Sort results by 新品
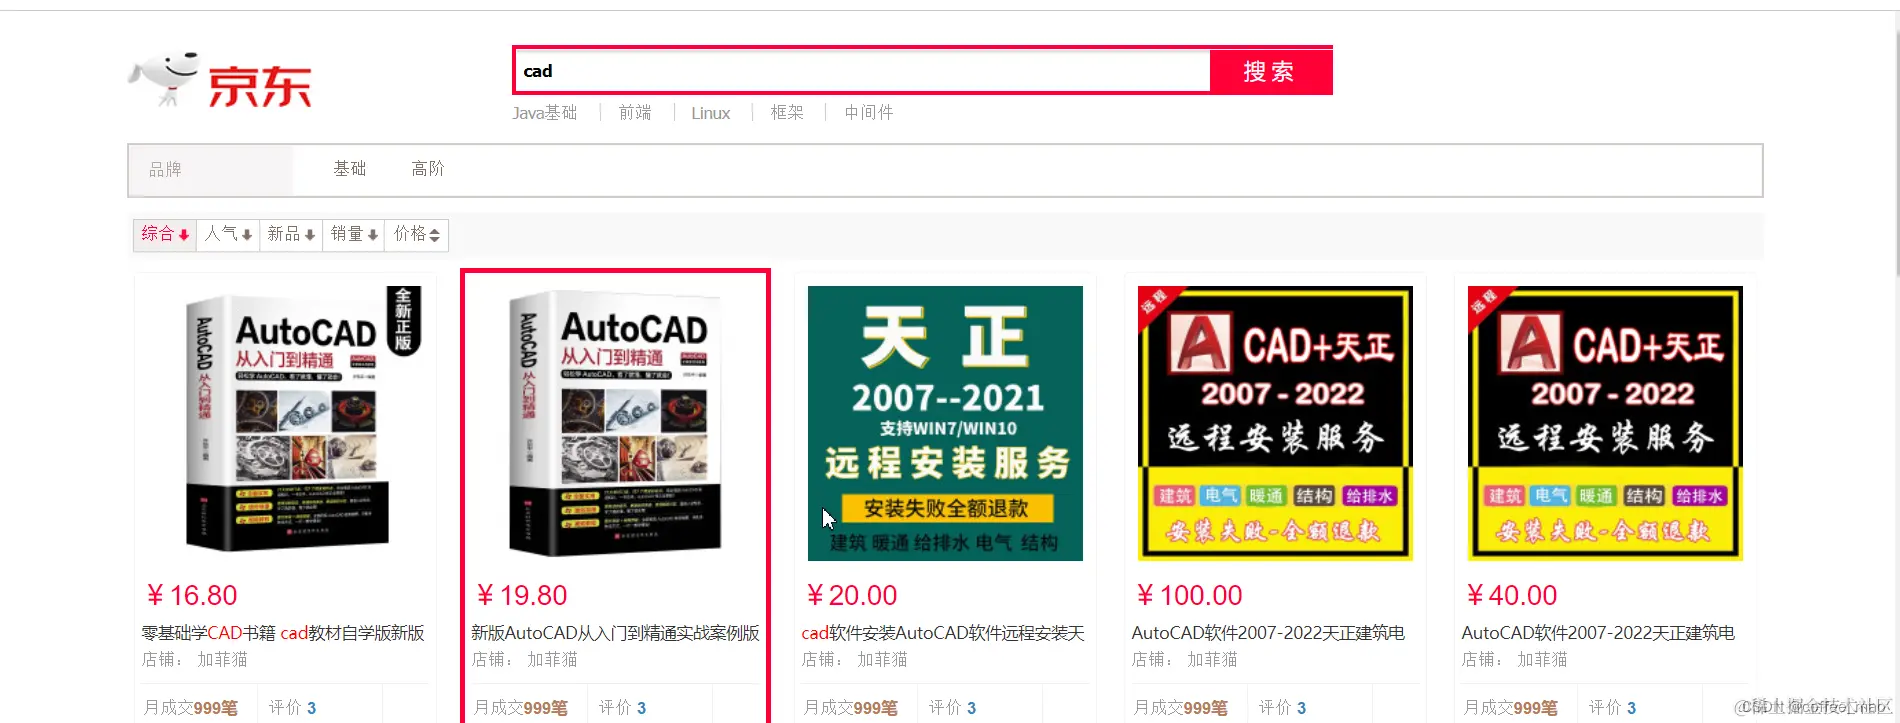This screenshot has width=1900, height=723. pyautogui.click(x=291, y=234)
